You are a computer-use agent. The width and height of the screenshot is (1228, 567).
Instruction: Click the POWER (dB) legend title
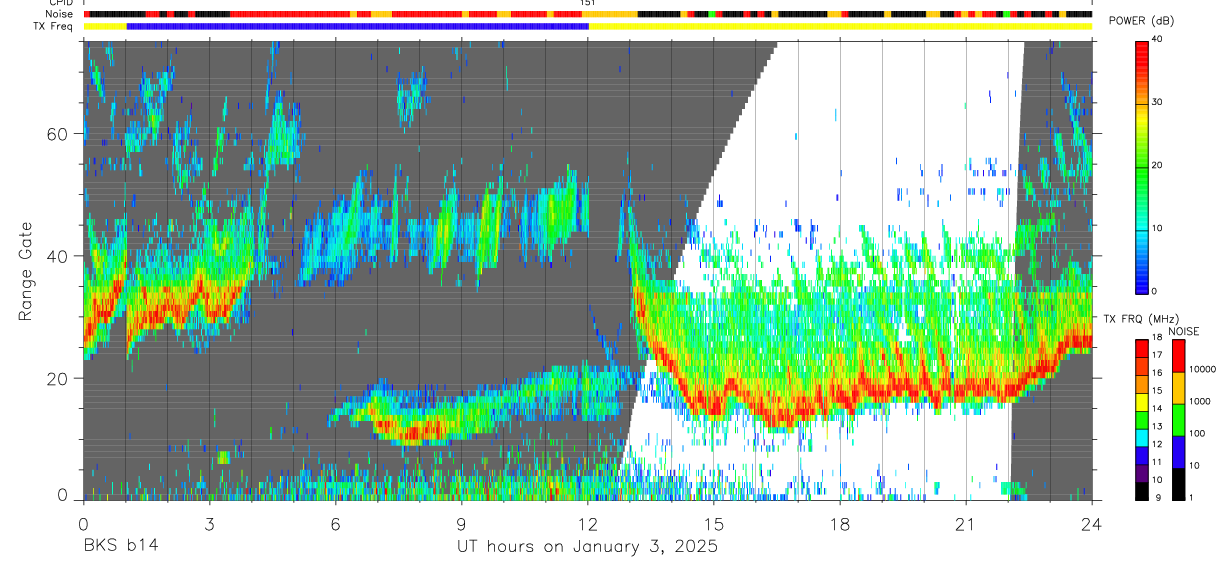click(1142, 21)
